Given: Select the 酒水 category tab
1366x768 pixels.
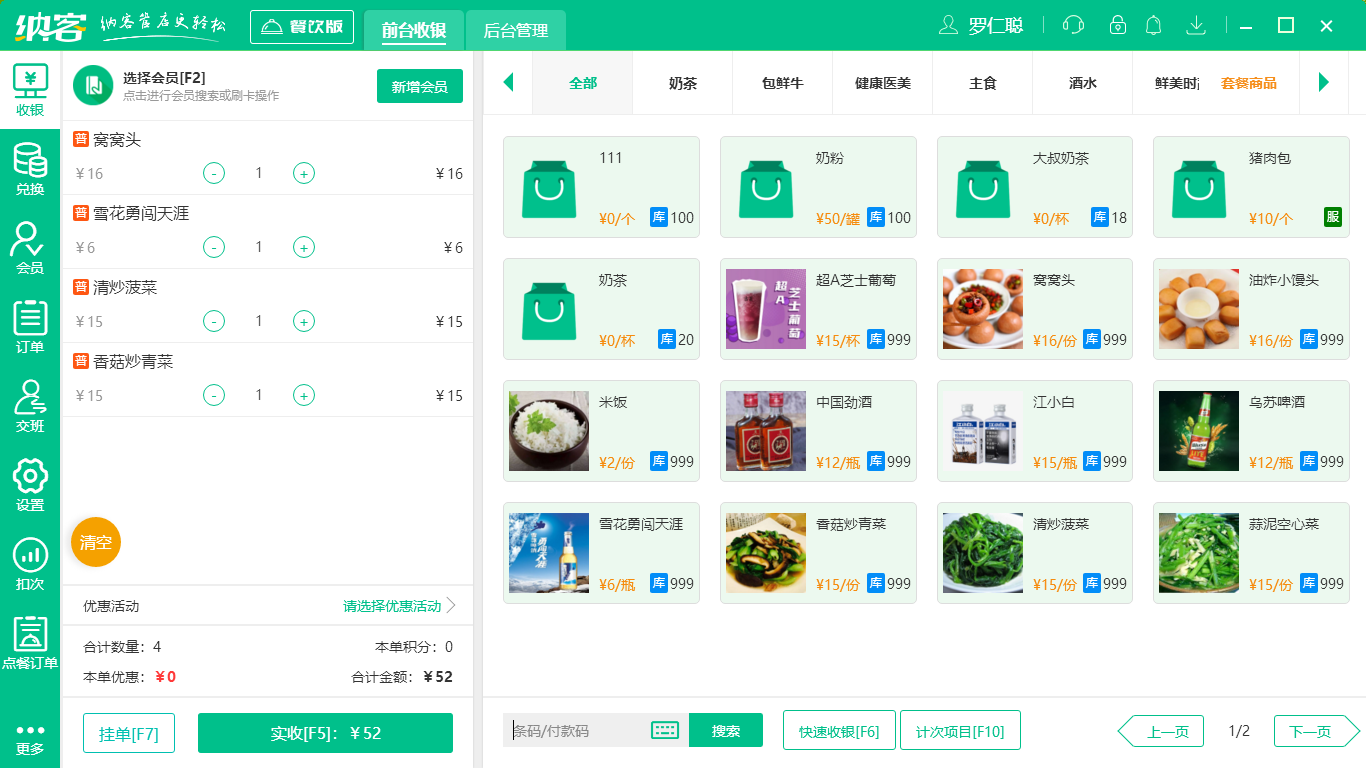Looking at the screenshot, I should coord(1081,84).
